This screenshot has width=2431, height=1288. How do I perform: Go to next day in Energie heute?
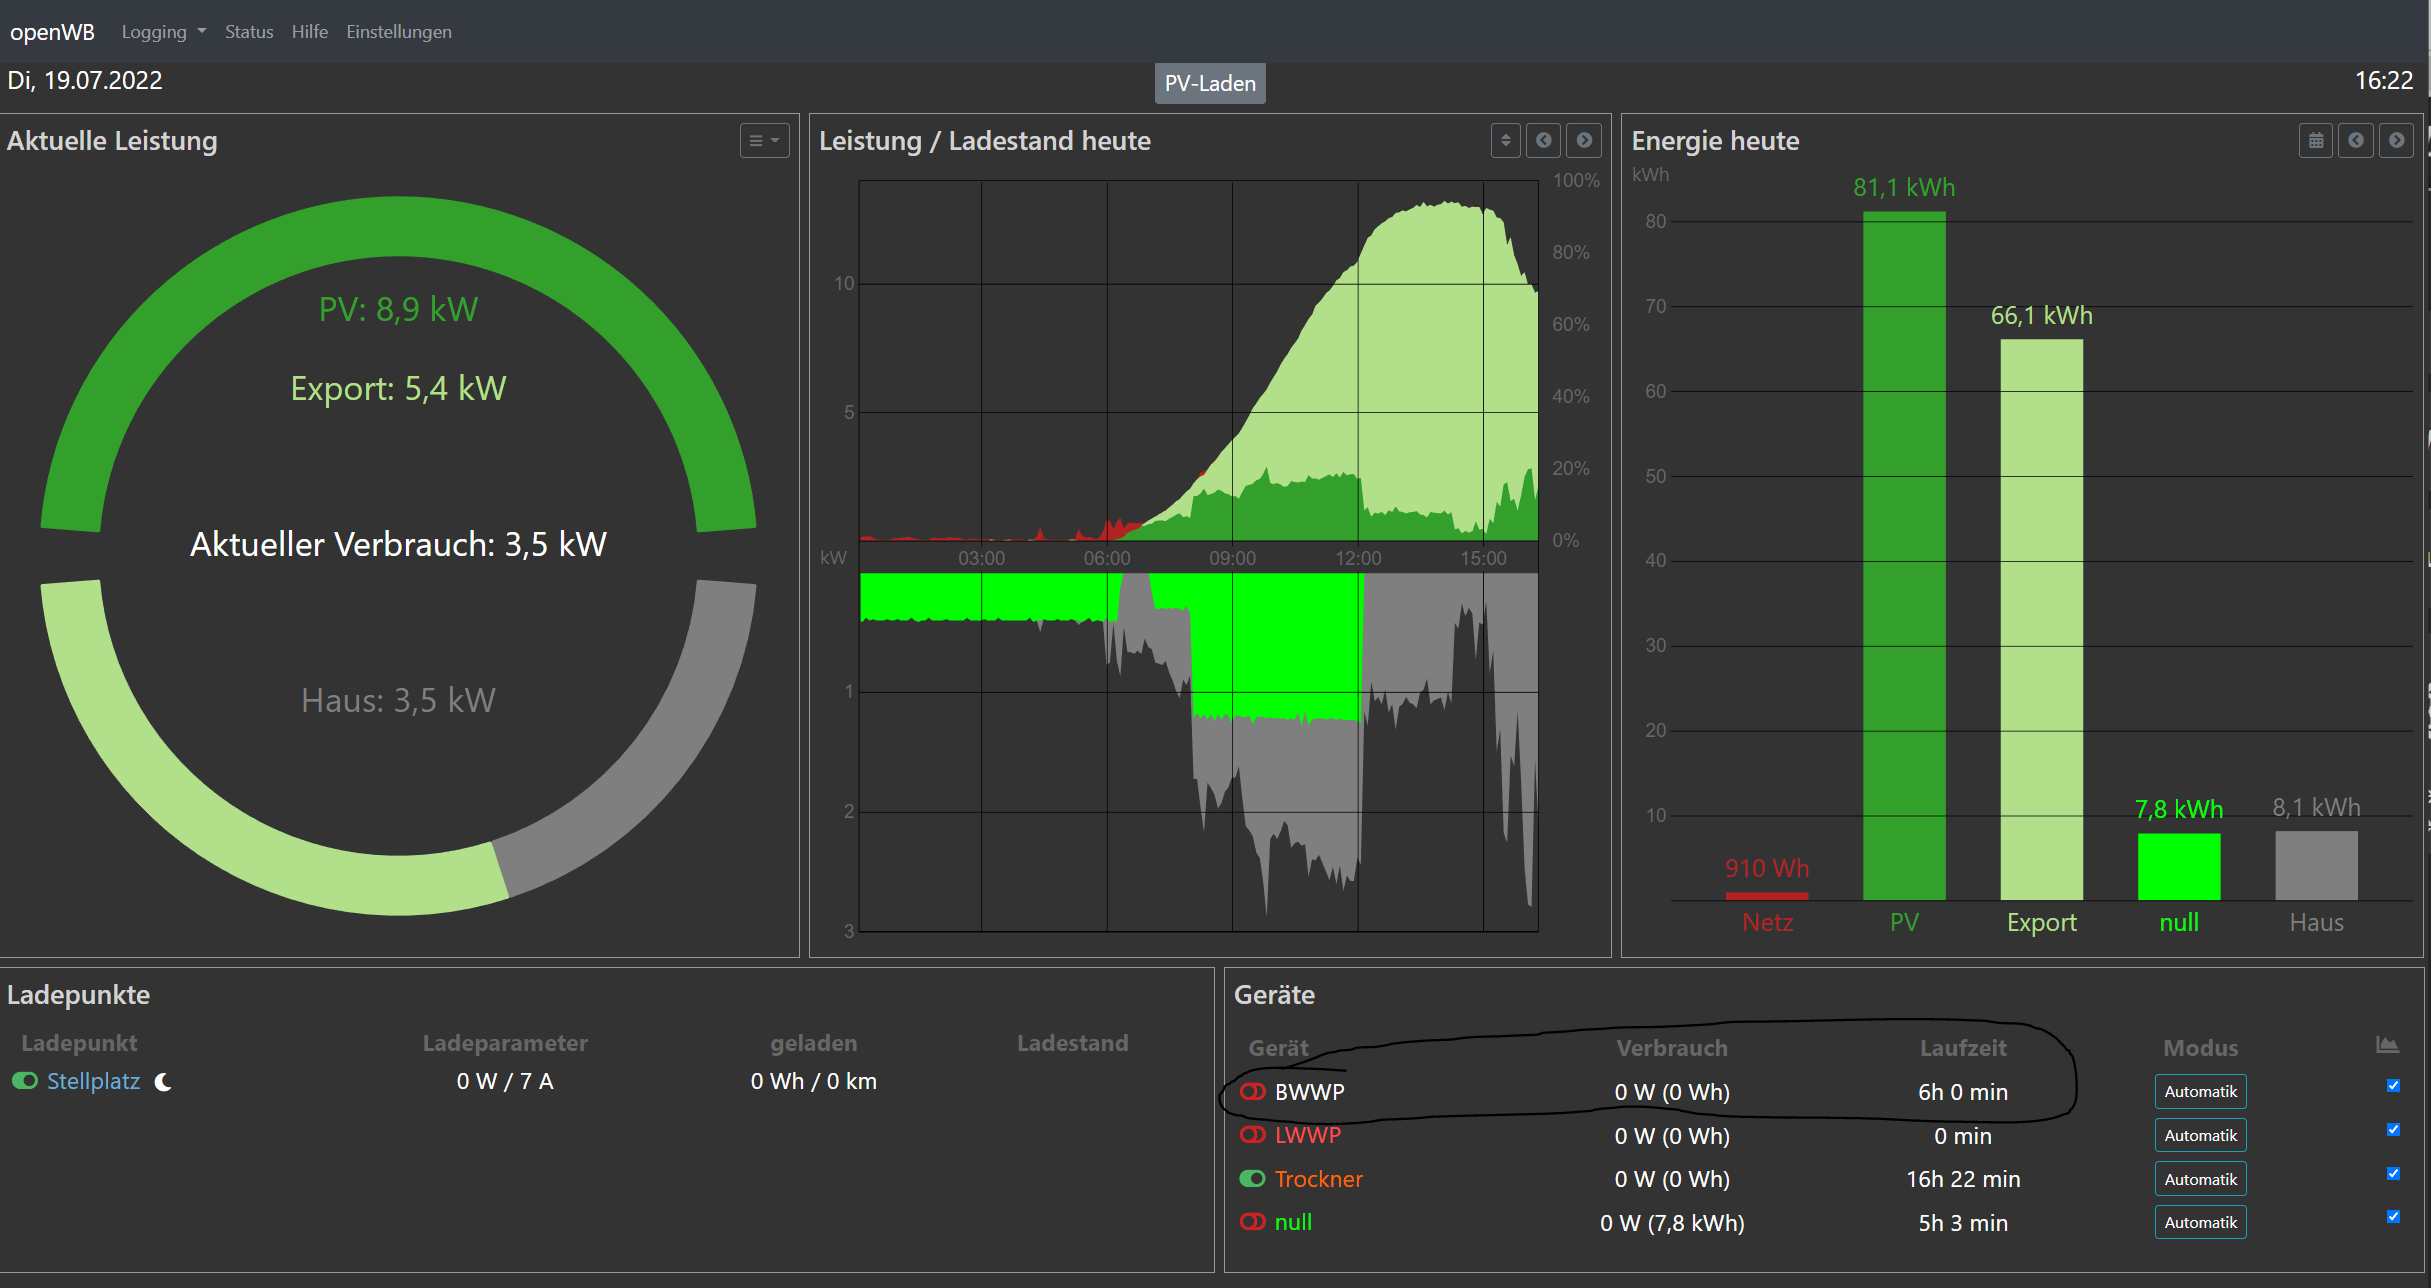tap(2397, 141)
